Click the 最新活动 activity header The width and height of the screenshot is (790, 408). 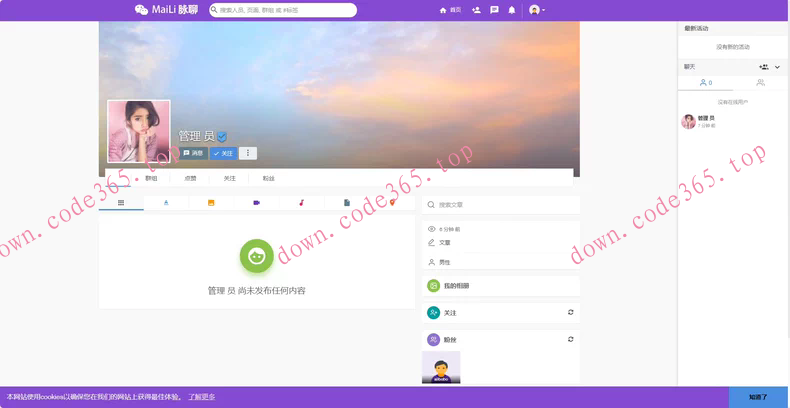pyautogui.click(x=696, y=29)
